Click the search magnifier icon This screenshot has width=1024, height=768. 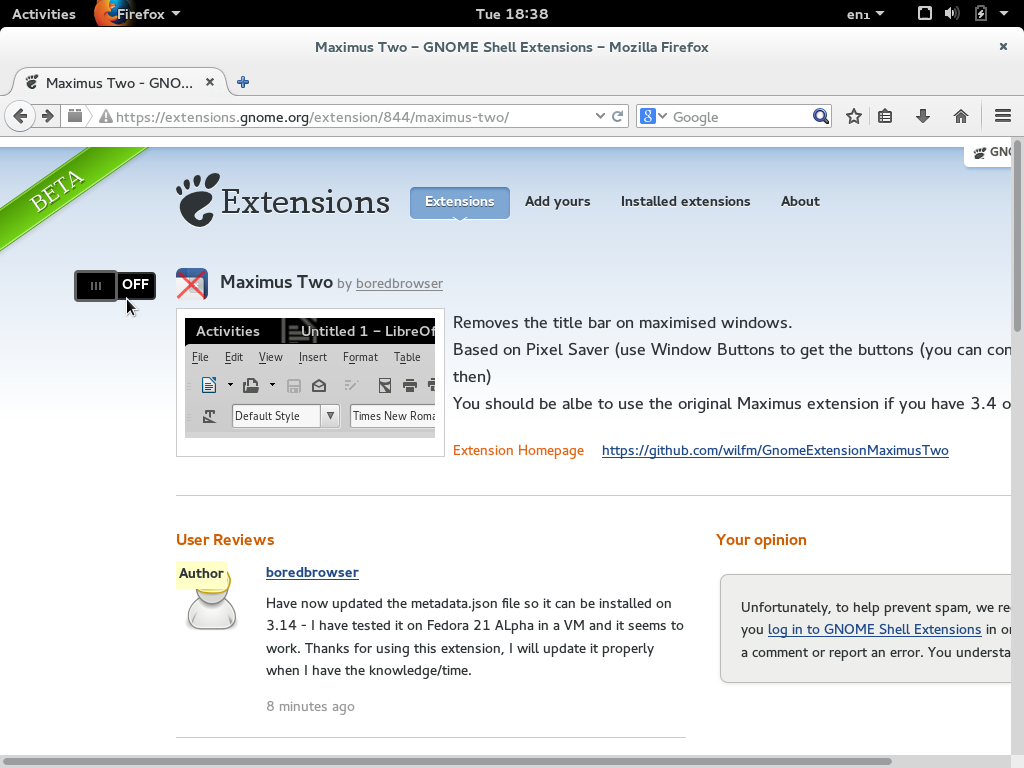(x=820, y=116)
